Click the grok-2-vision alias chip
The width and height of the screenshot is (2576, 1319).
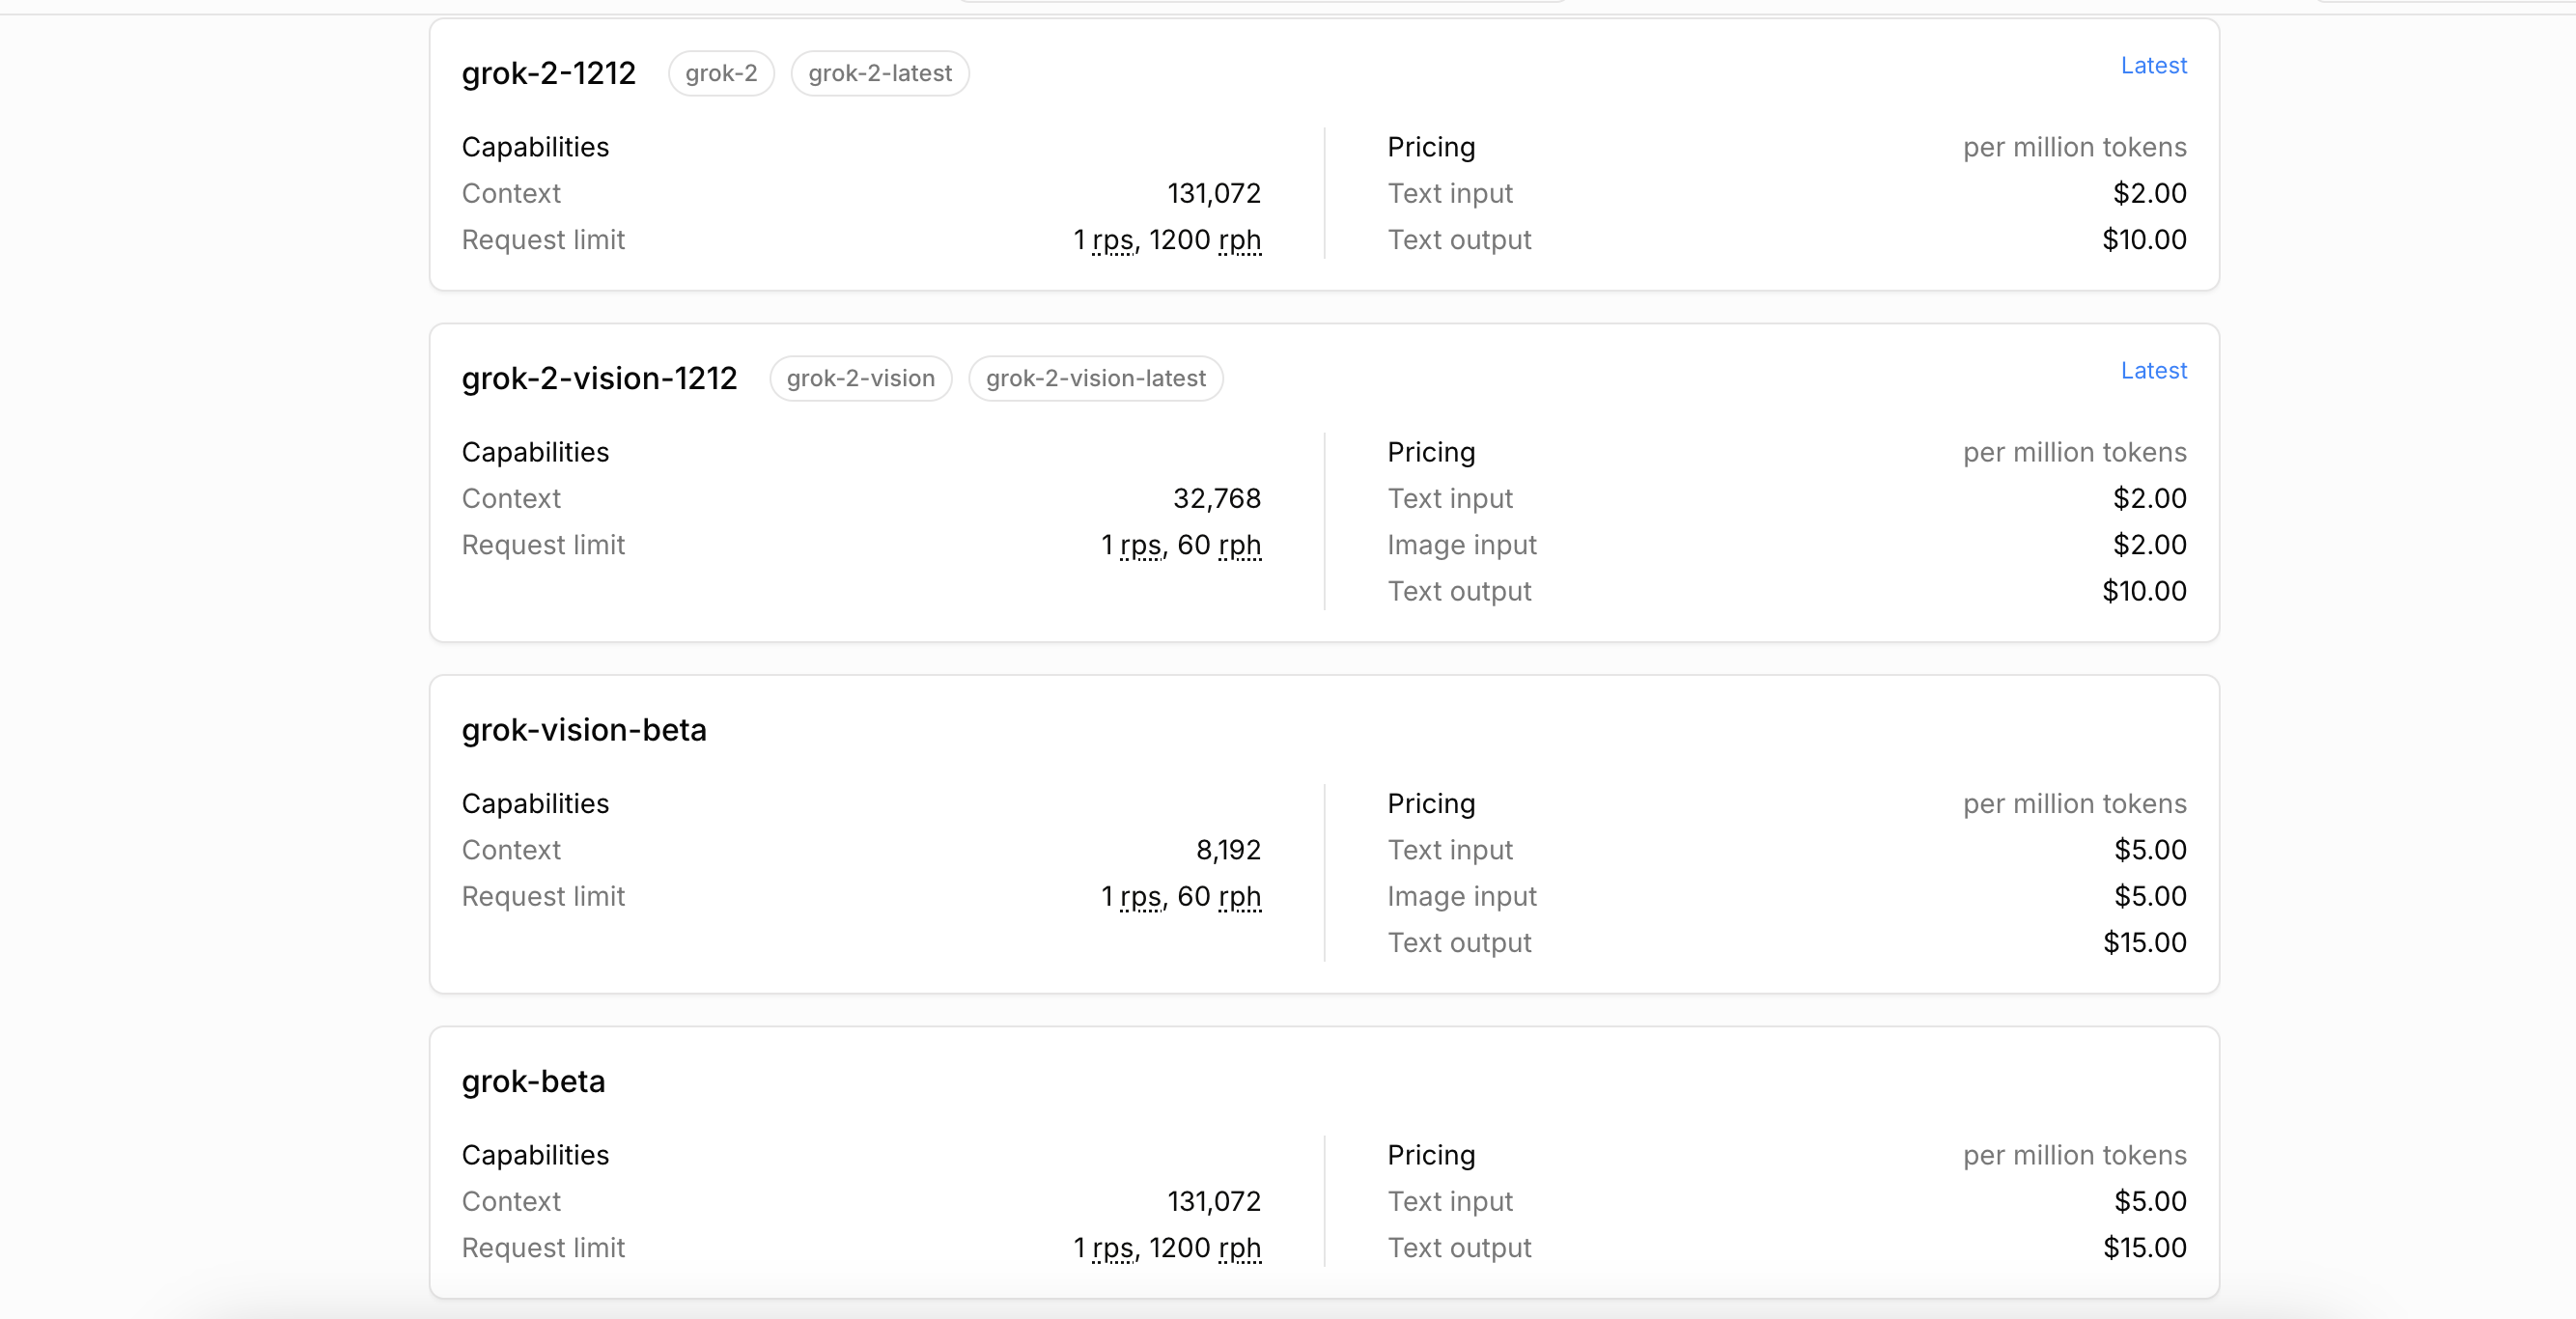pos(860,378)
